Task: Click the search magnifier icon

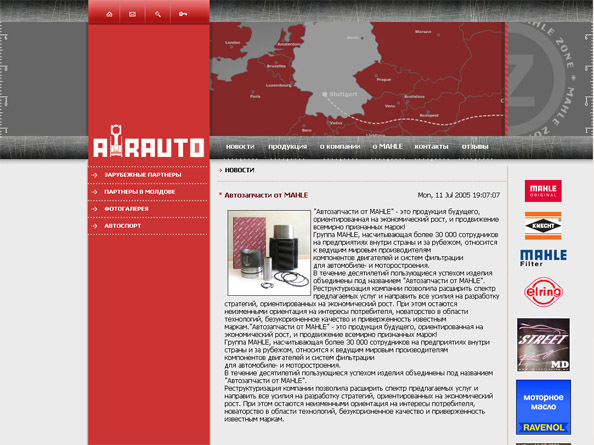Action: coord(158,14)
